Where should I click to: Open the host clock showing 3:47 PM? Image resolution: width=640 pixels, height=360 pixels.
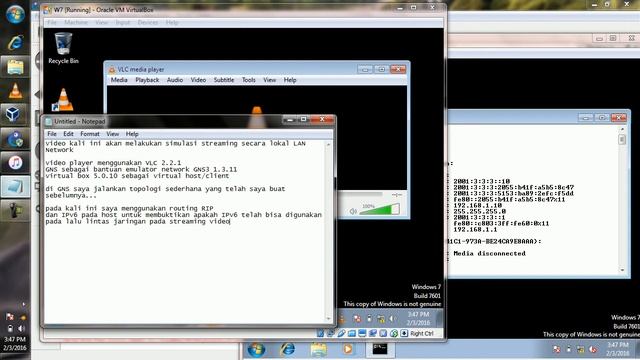coord(15,343)
